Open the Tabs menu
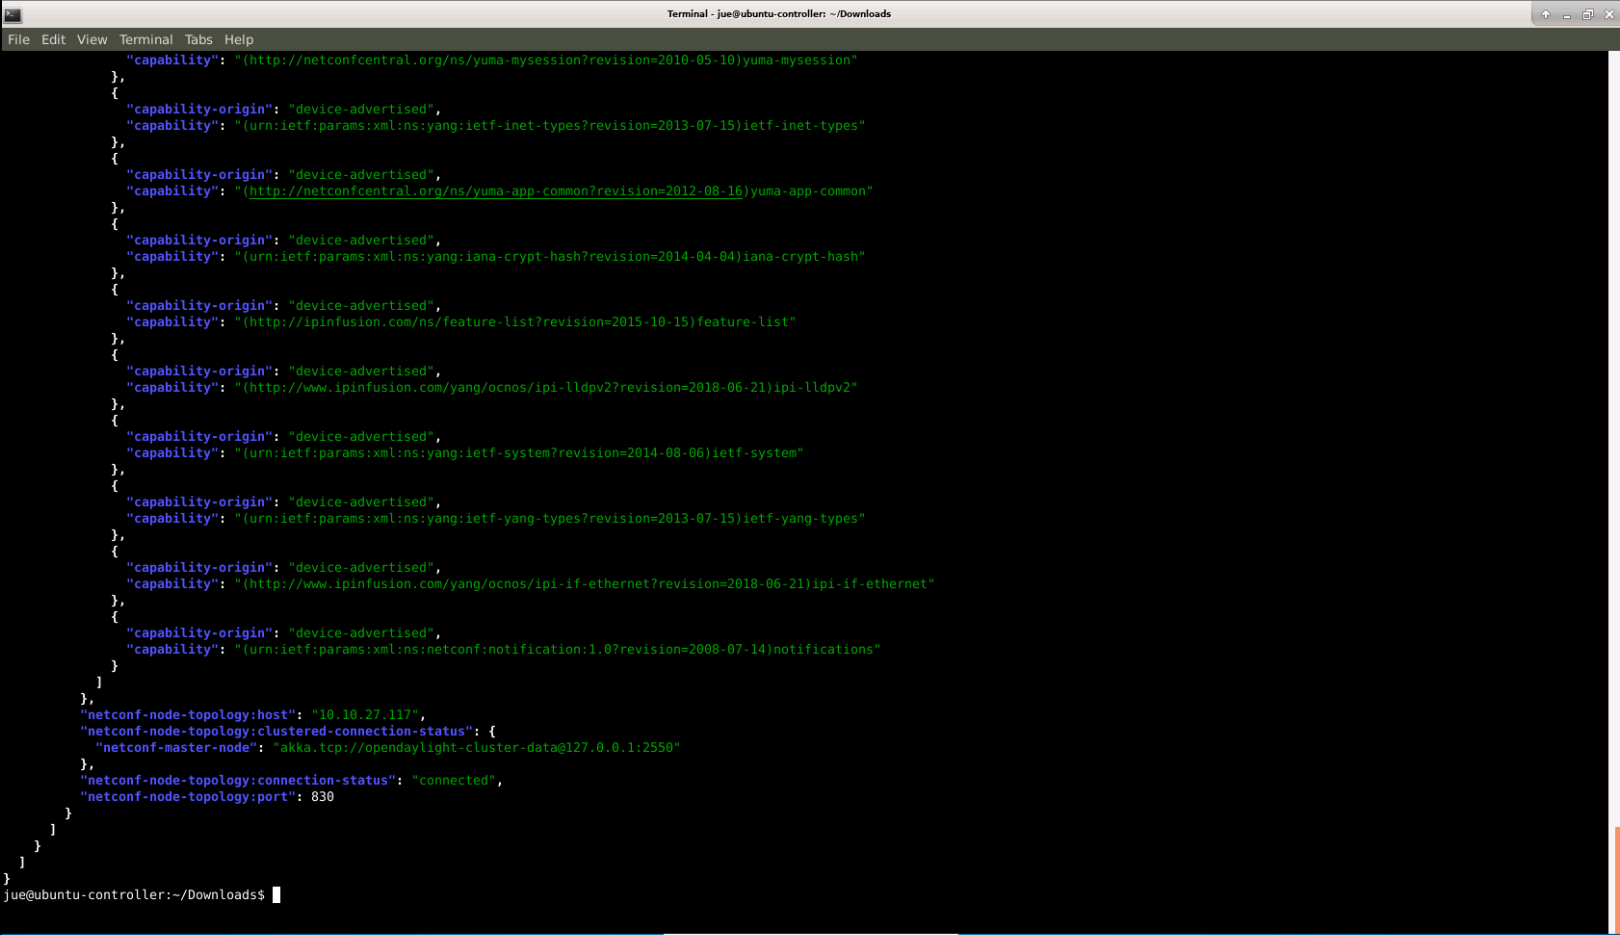This screenshot has height=935, width=1620. [x=198, y=39]
